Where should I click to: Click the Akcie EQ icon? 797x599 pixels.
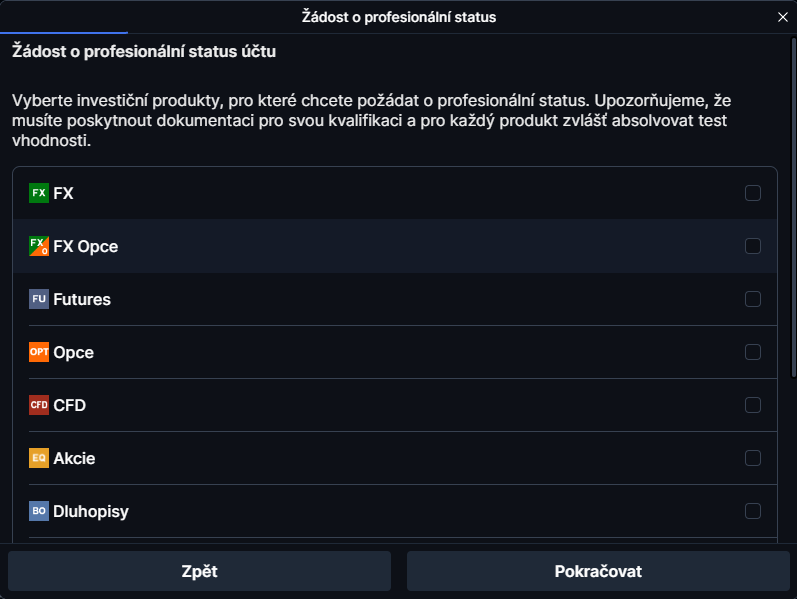[x=39, y=458]
